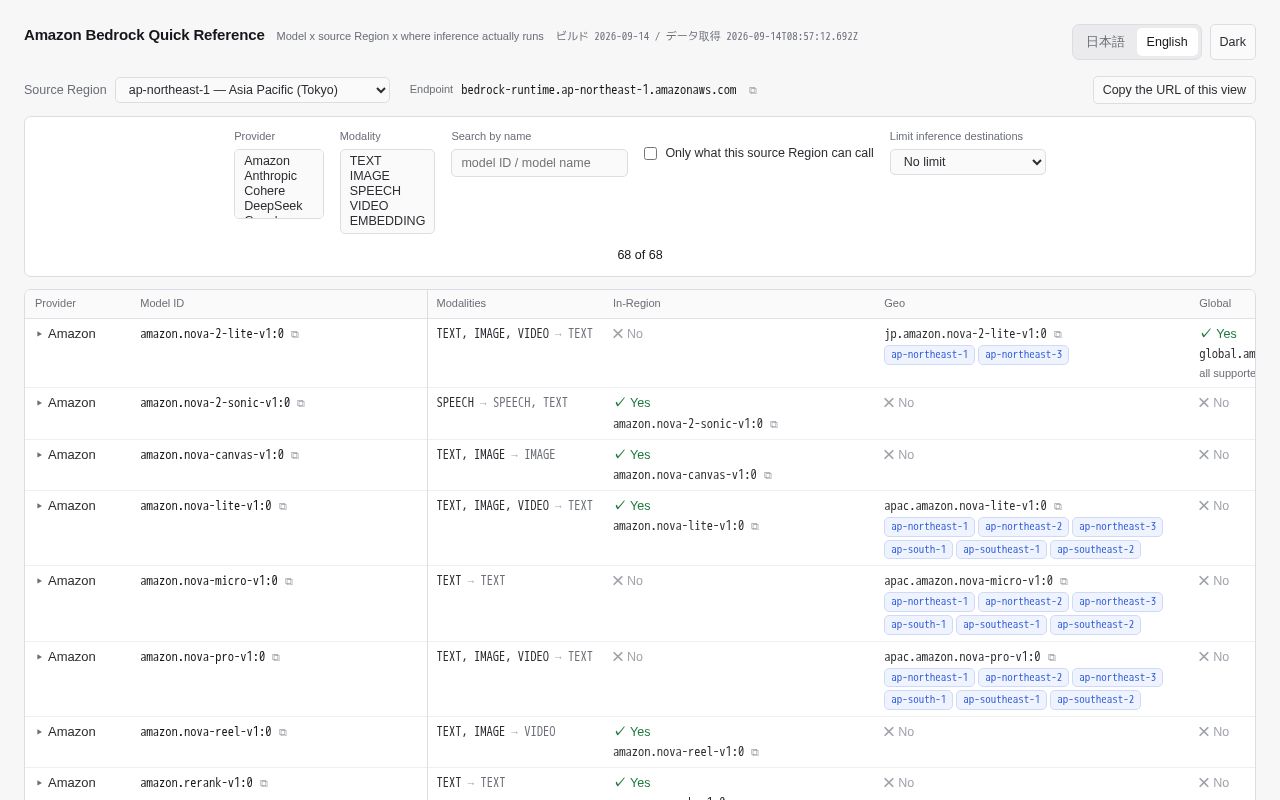
Task: Expand the amazon.nova-pro-v1:0 row
Action: point(40,657)
